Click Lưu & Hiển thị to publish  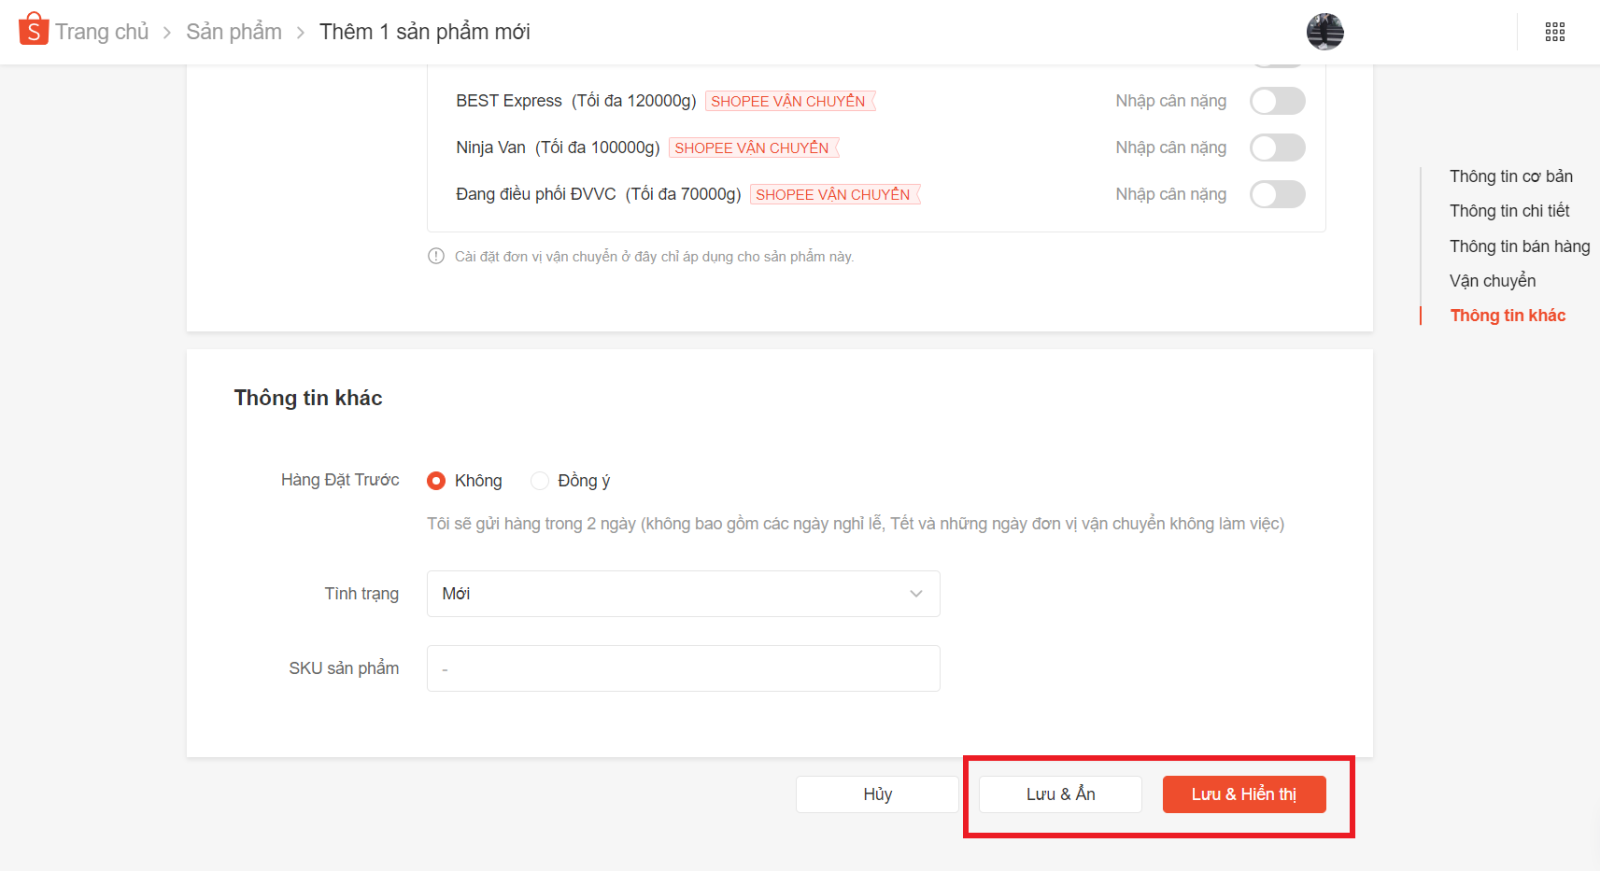[1243, 794]
